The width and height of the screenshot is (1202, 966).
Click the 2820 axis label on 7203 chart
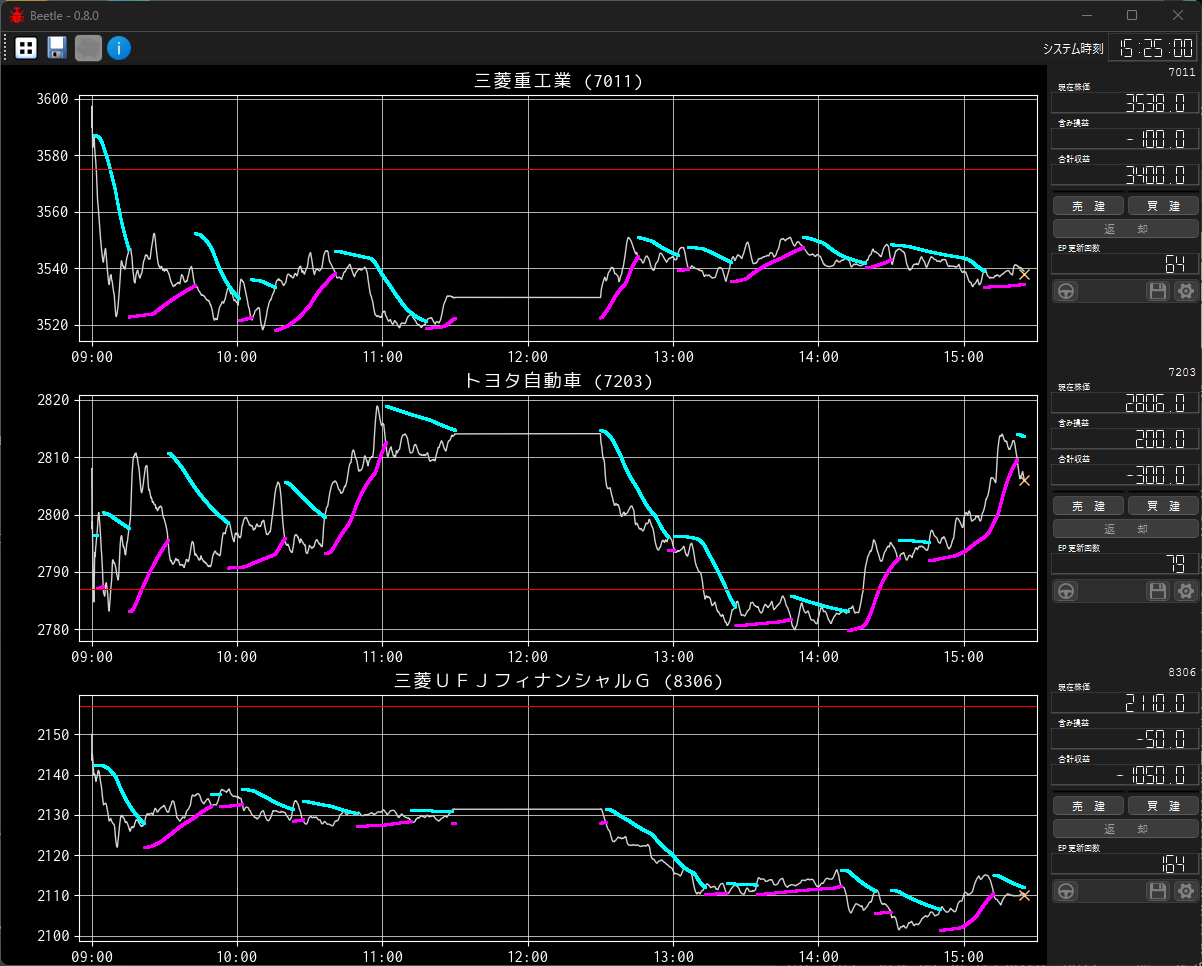[53, 400]
